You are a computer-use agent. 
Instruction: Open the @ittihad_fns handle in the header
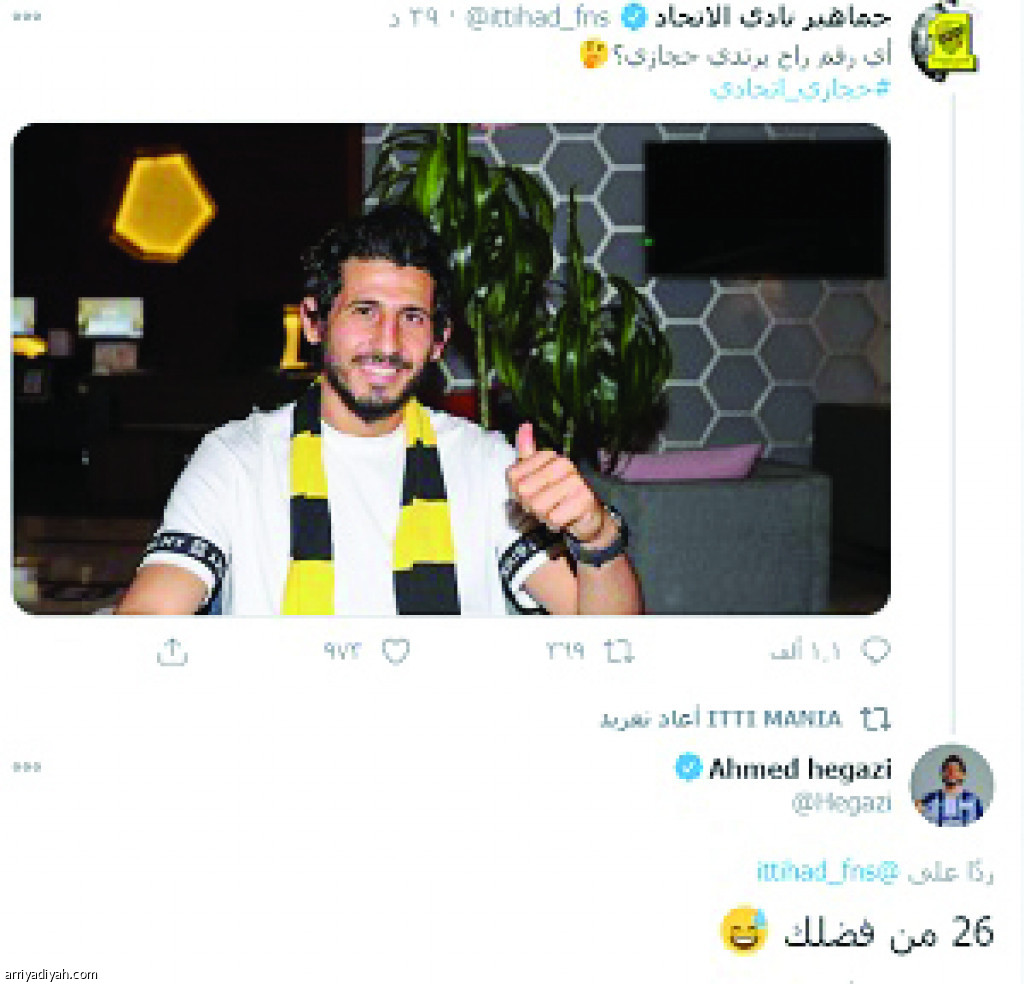click(x=537, y=18)
